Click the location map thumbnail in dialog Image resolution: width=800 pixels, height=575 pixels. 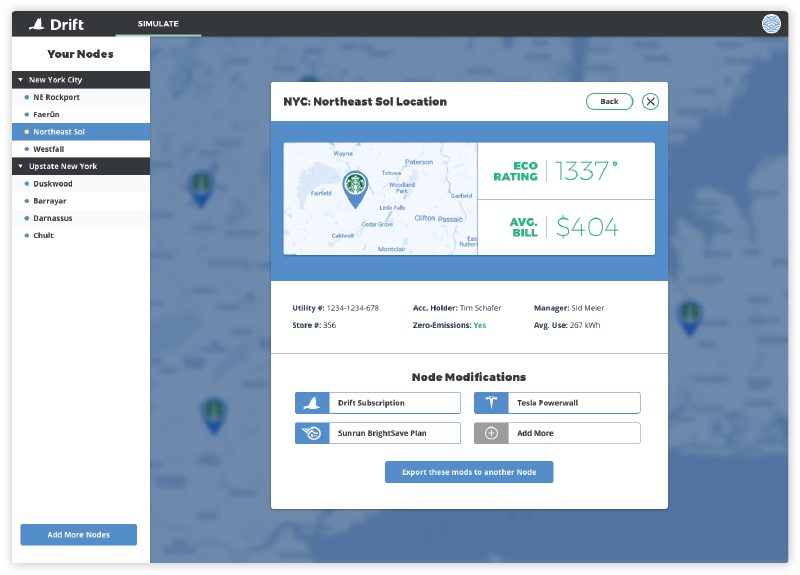coord(381,198)
